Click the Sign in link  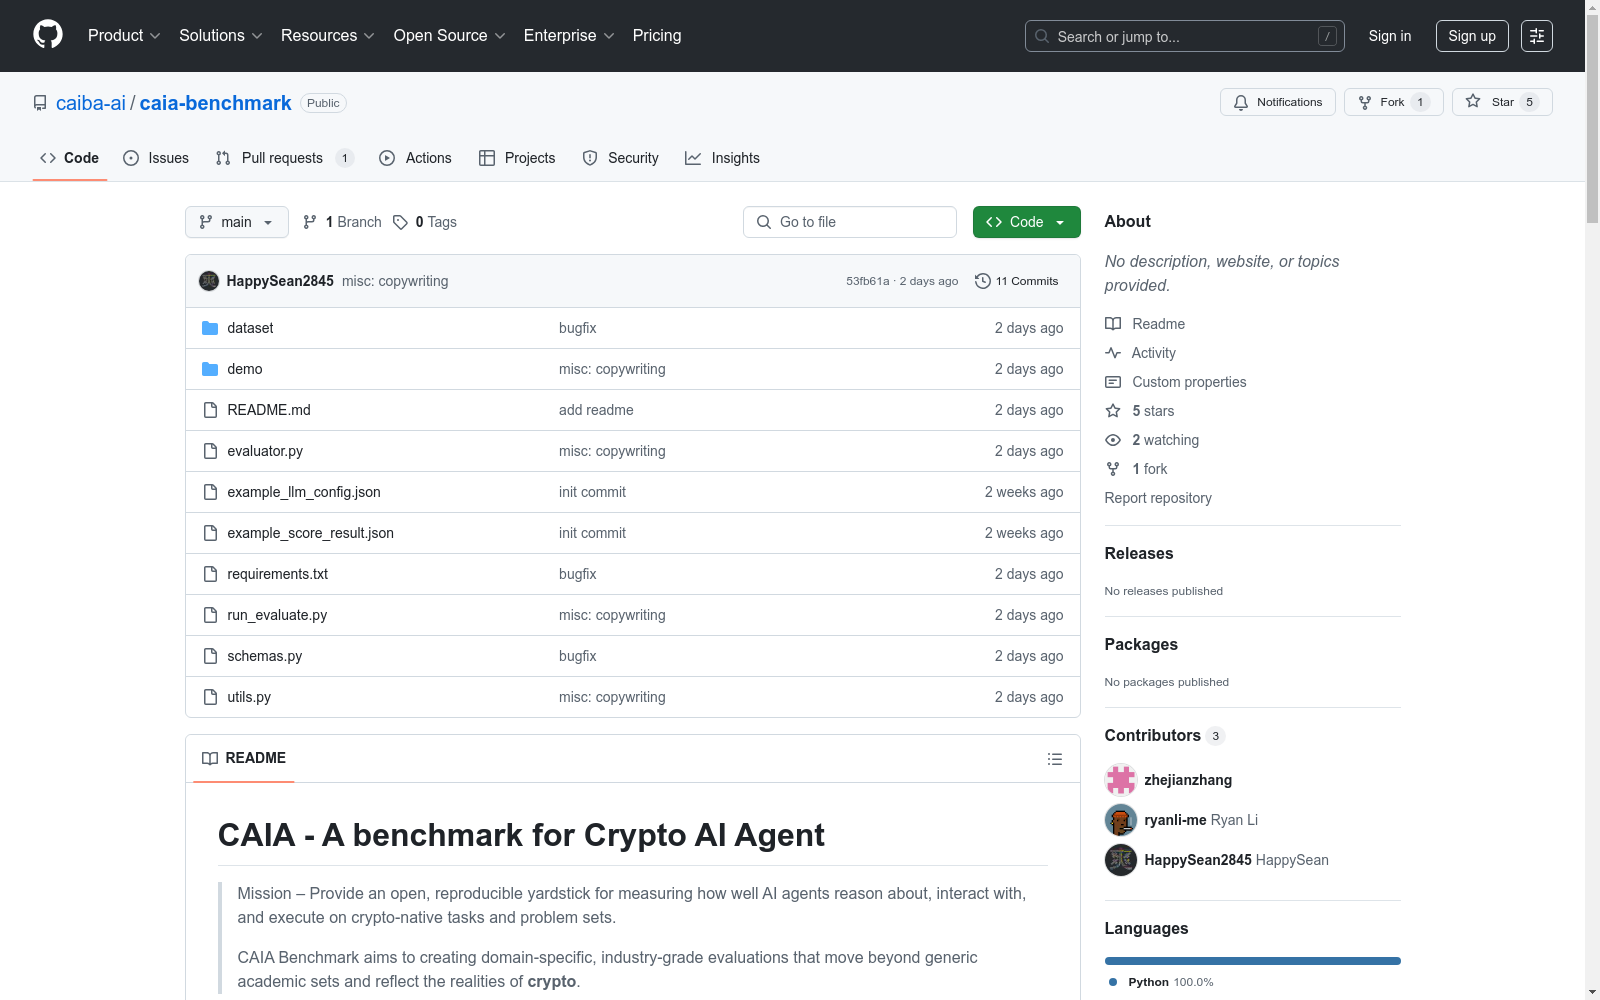(x=1390, y=36)
